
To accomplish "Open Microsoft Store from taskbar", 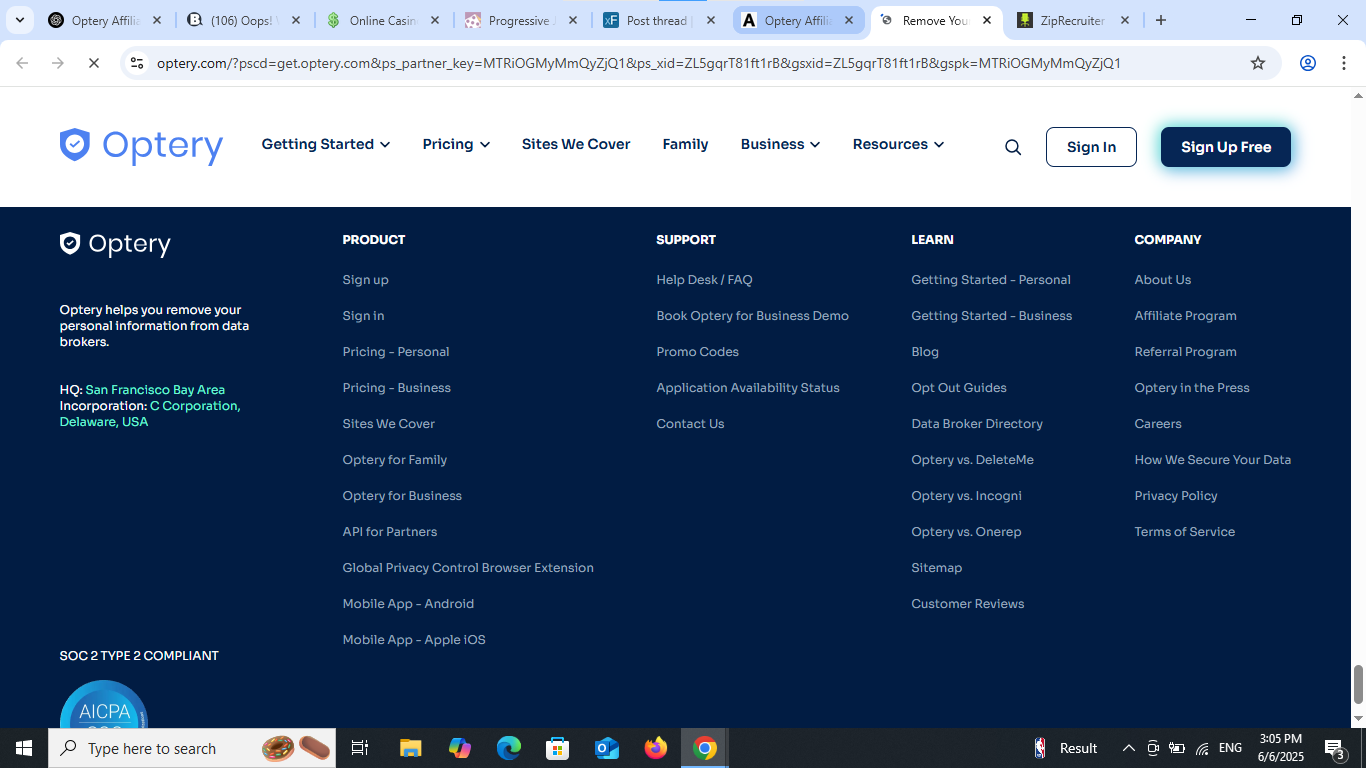I will (558, 748).
